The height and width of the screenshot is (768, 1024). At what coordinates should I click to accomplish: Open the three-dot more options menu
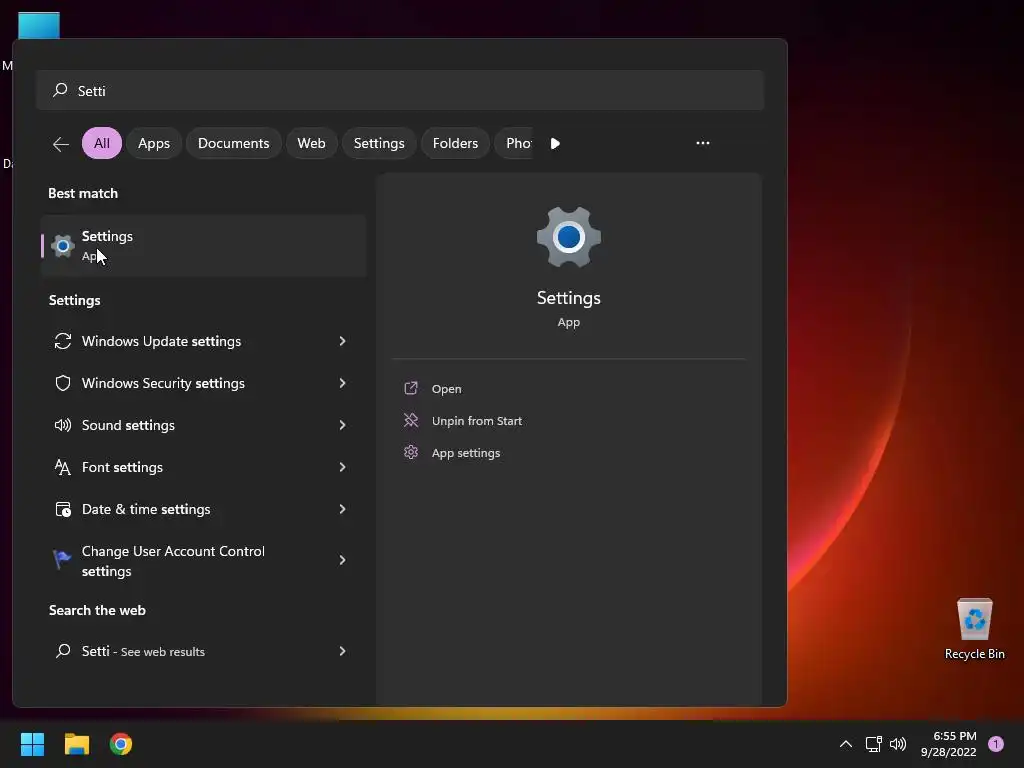(703, 143)
